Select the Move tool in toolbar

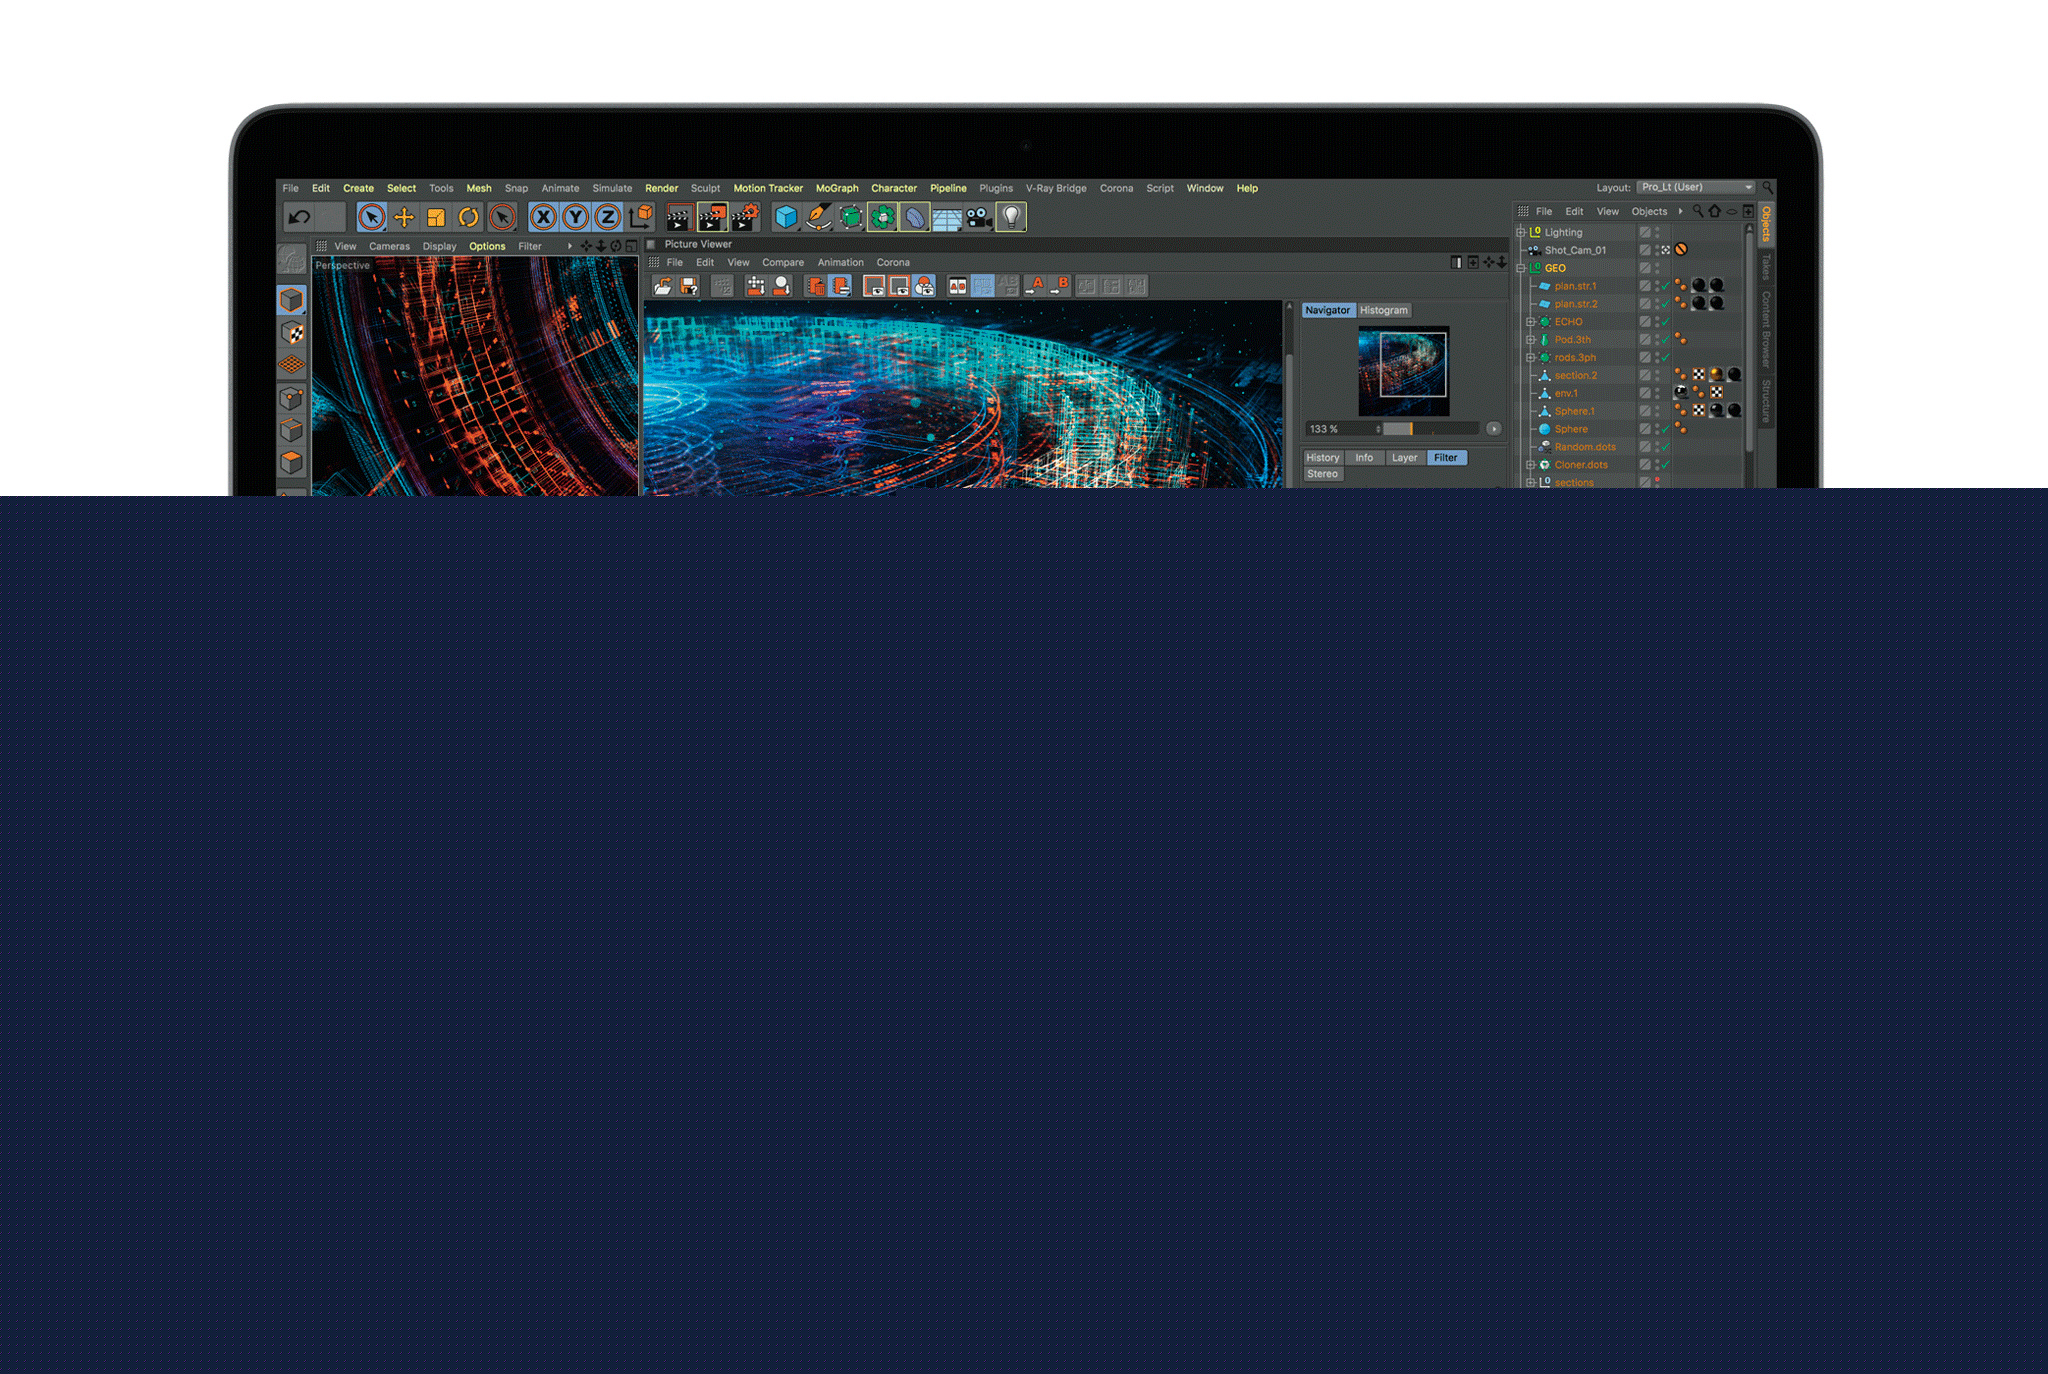point(404,217)
